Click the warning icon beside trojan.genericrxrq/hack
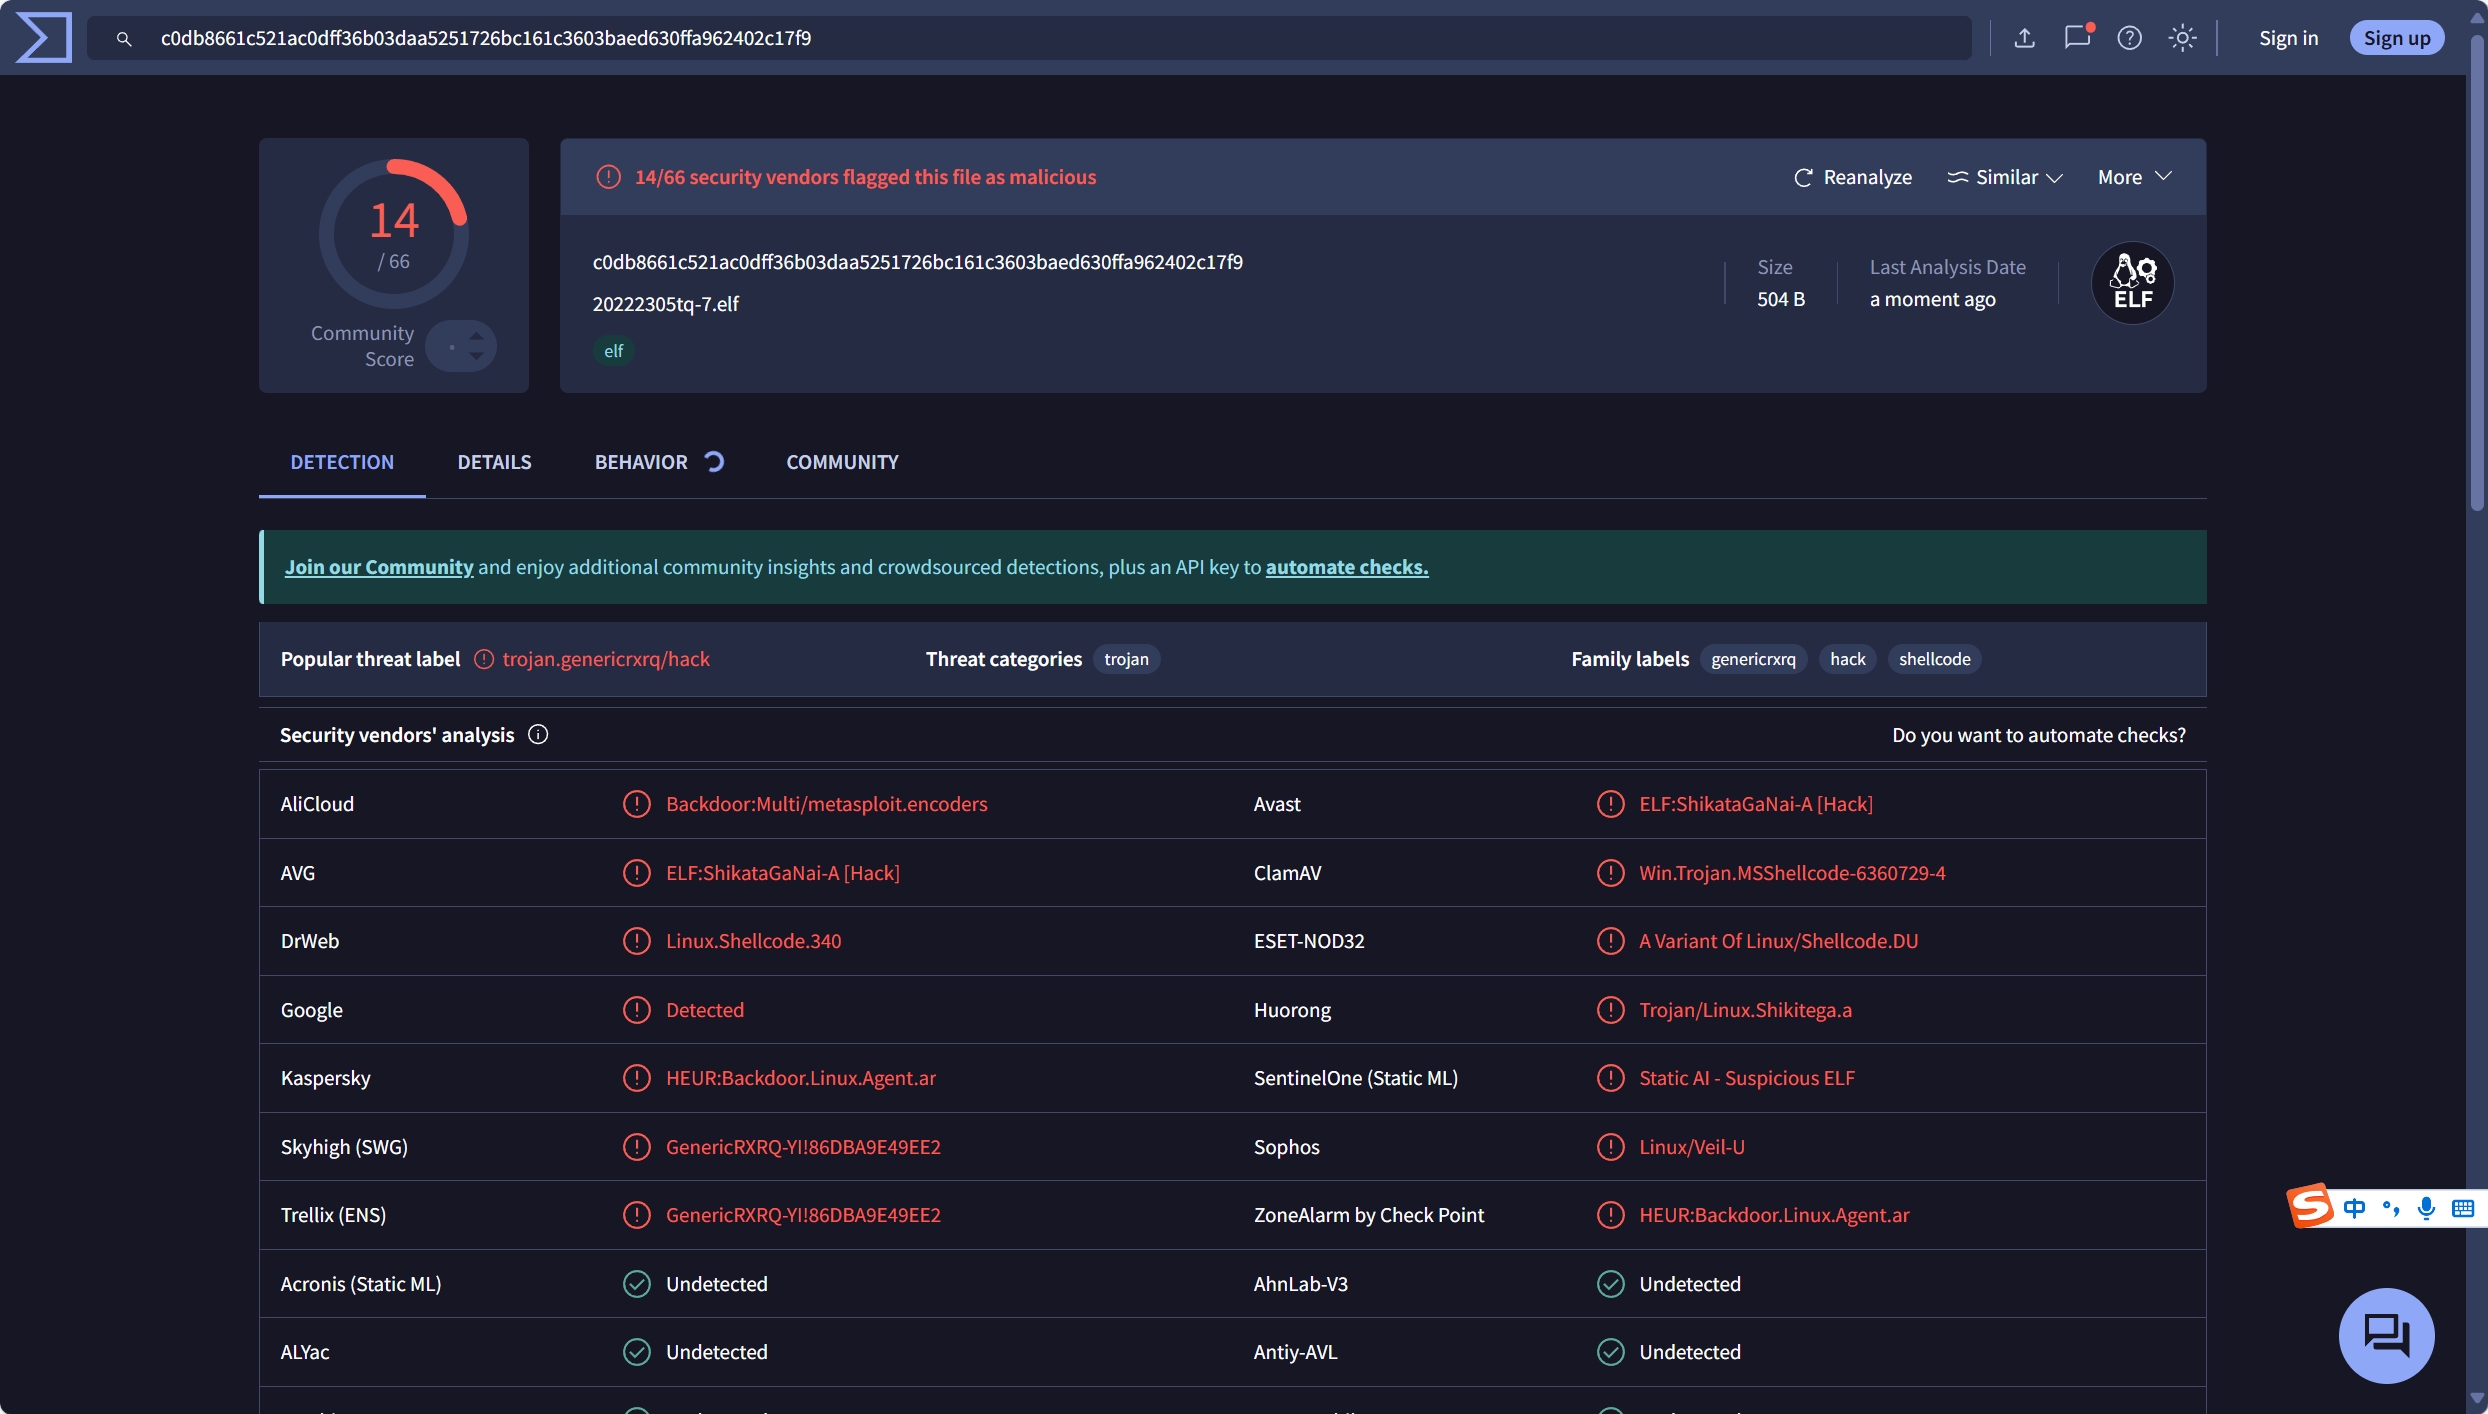Screen dimensions: 2488x1414 [x=484, y=659]
